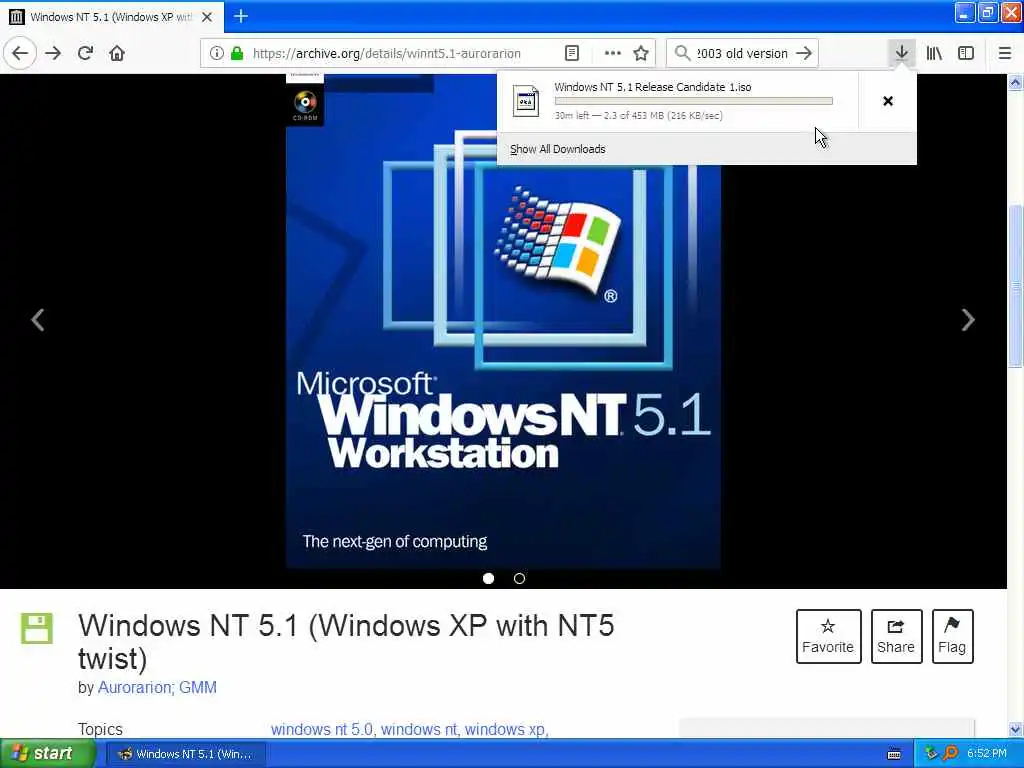Share this archive item
The image size is (1024, 768).
pyautogui.click(x=896, y=636)
